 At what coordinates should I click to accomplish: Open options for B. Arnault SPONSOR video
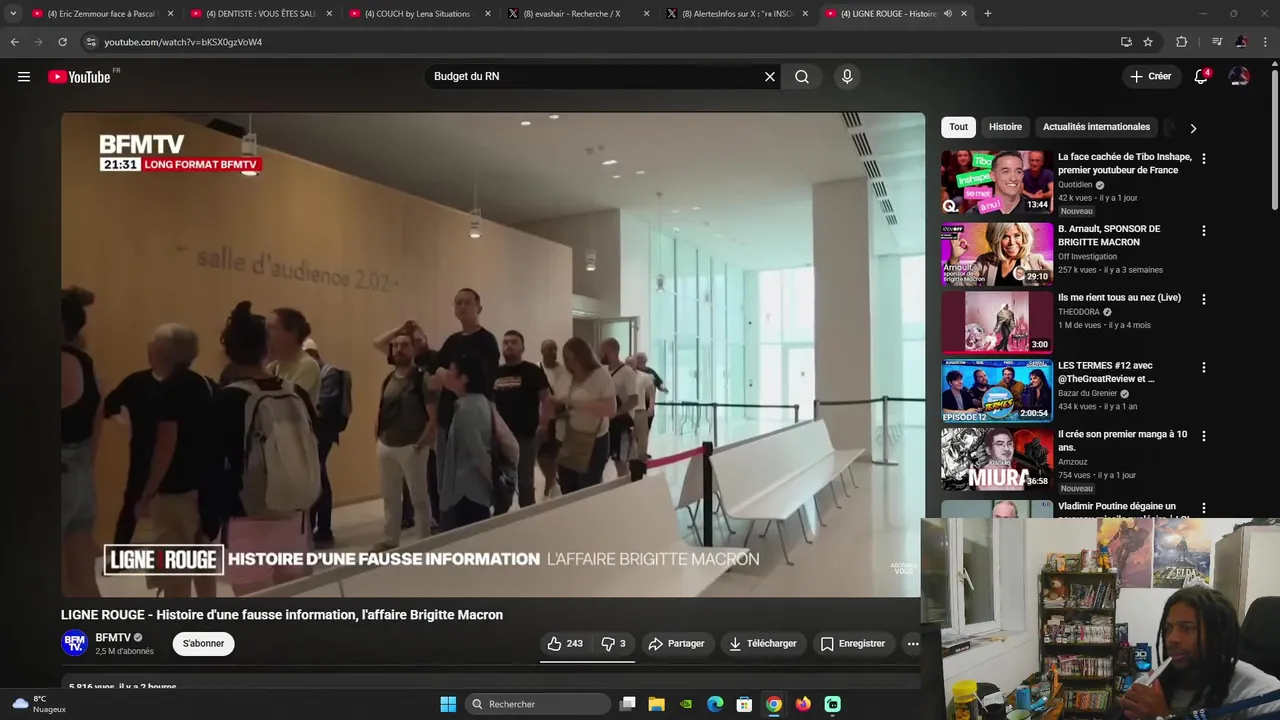1204,231
